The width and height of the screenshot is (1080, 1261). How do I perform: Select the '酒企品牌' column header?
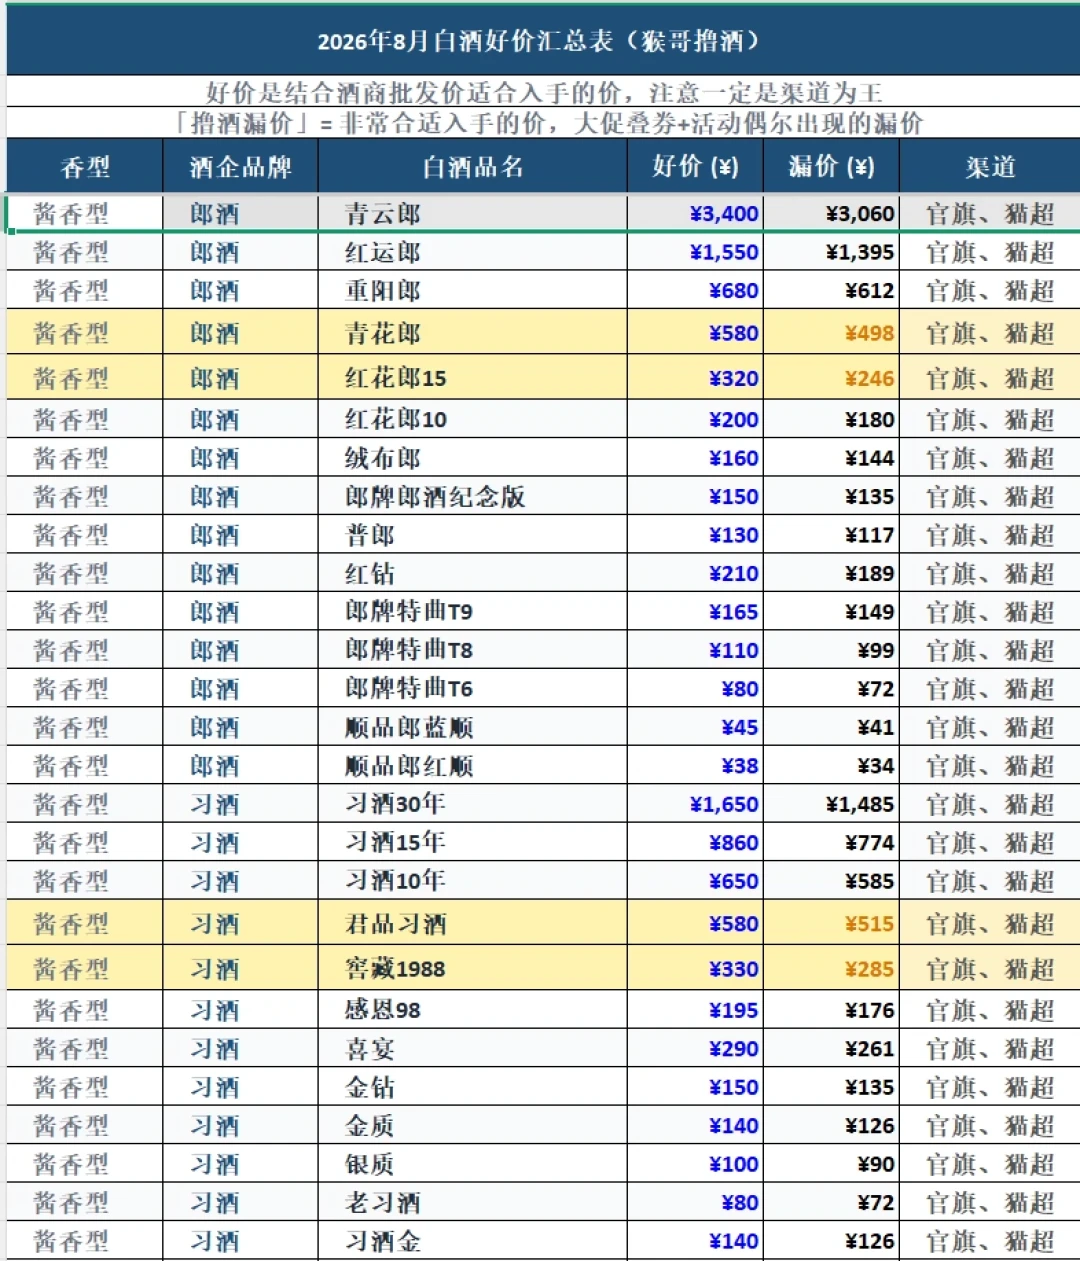coord(241,166)
